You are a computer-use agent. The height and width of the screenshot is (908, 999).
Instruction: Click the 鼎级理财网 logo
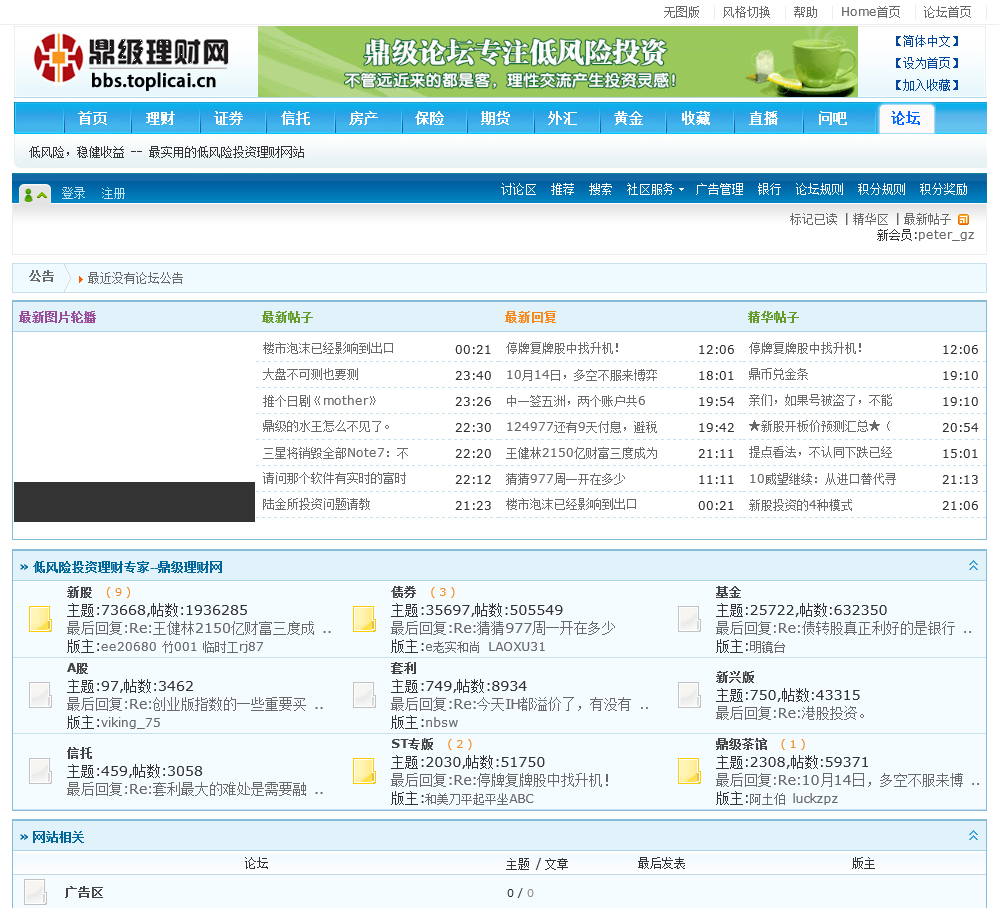click(131, 61)
